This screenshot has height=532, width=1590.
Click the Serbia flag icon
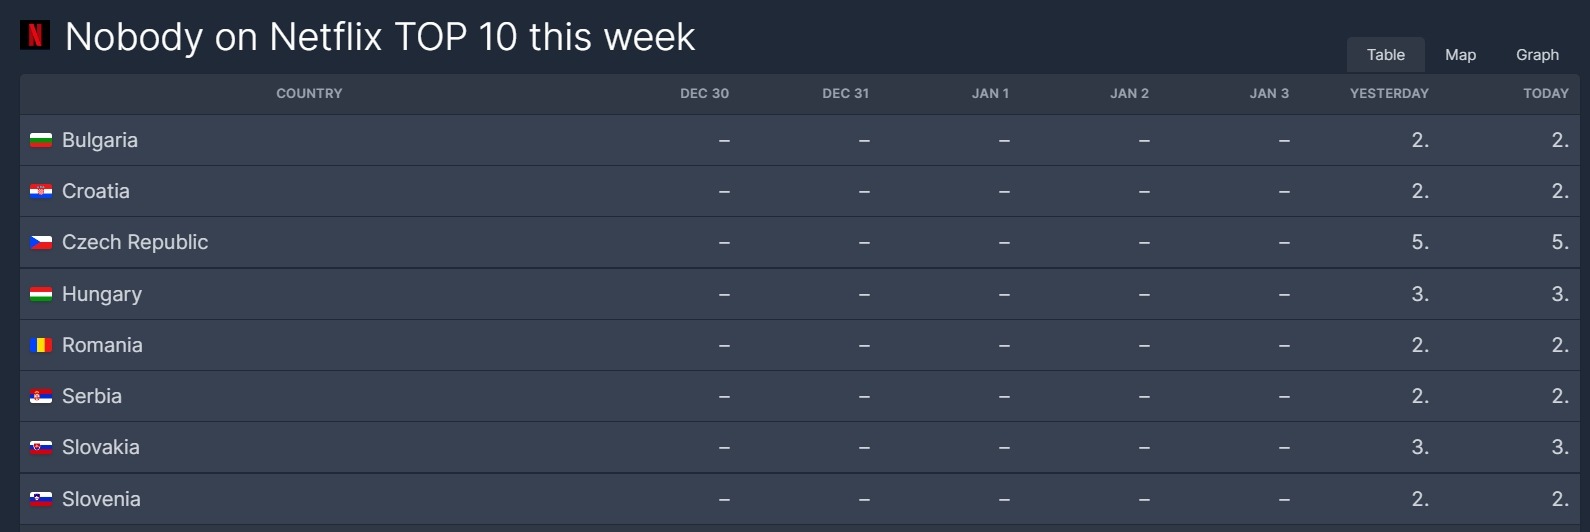(x=41, y=396)
